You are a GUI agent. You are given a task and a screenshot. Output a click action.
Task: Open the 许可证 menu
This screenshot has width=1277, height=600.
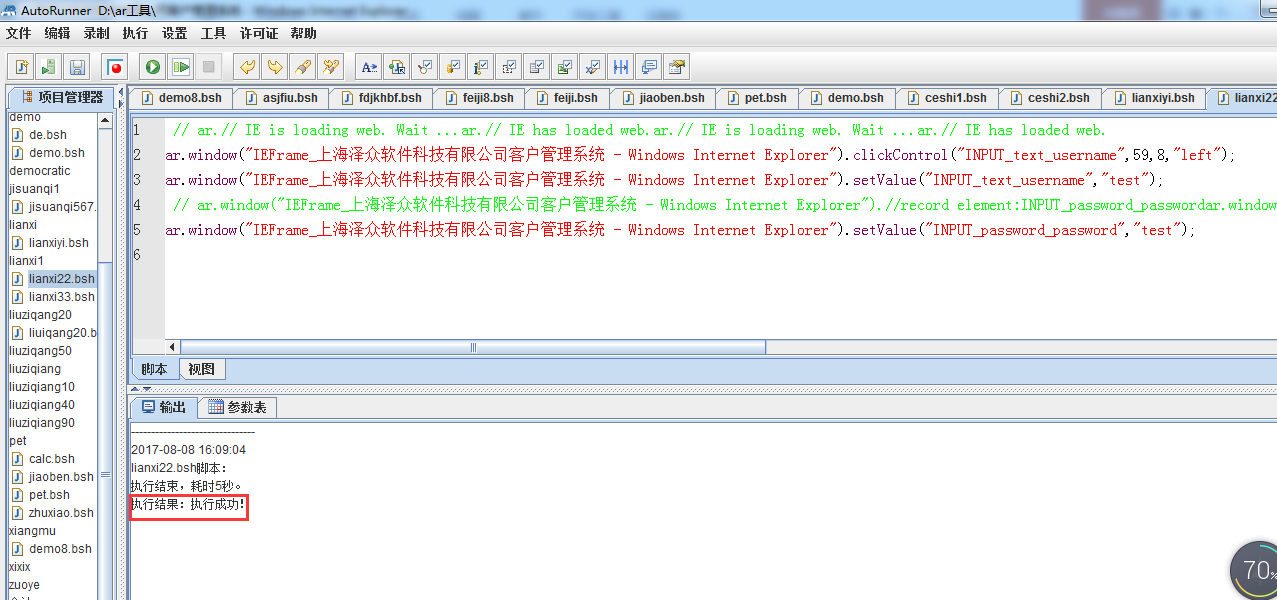coord(259,33)
